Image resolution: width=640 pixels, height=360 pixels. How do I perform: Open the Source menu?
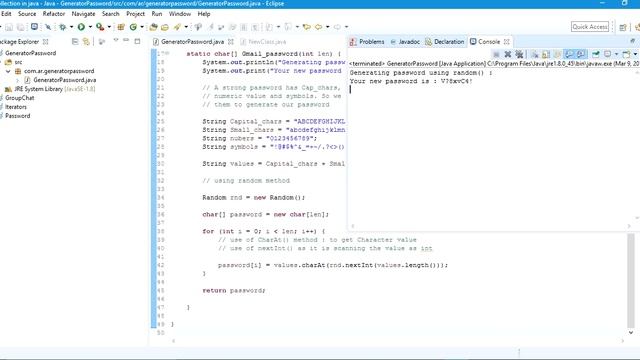pos(27,14)
